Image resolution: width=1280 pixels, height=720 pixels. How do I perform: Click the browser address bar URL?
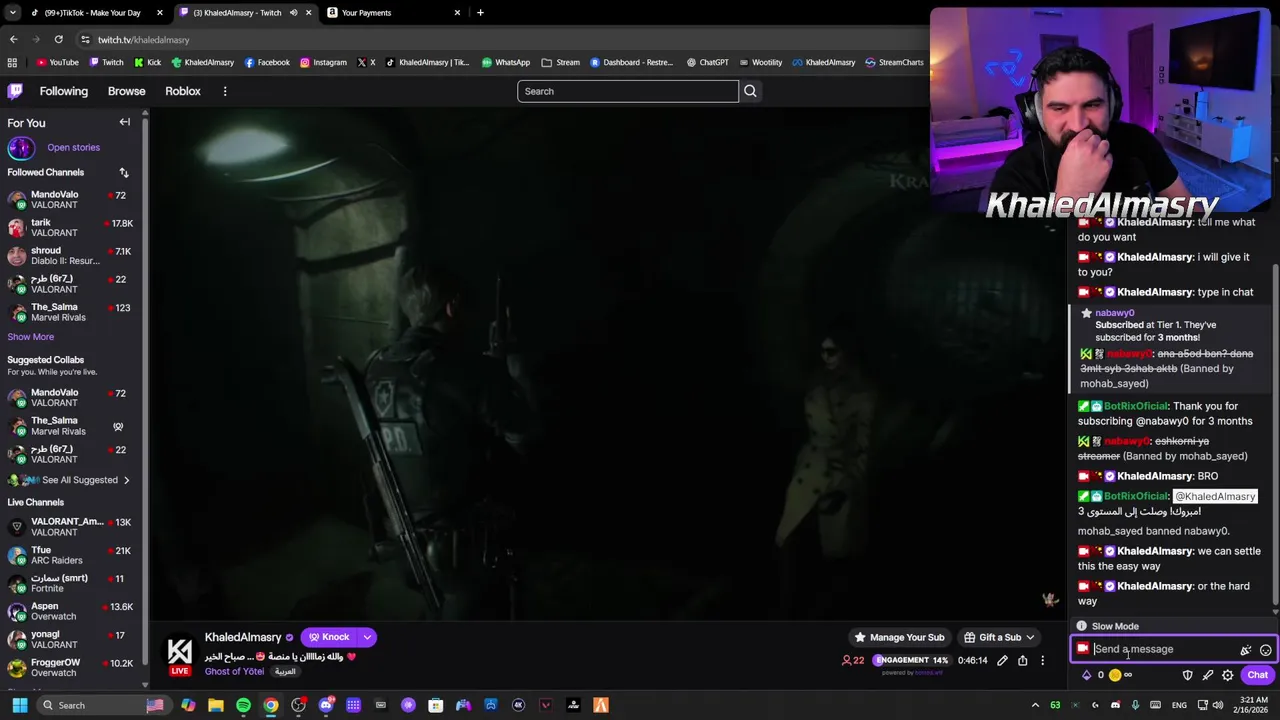tap(144, 39)
